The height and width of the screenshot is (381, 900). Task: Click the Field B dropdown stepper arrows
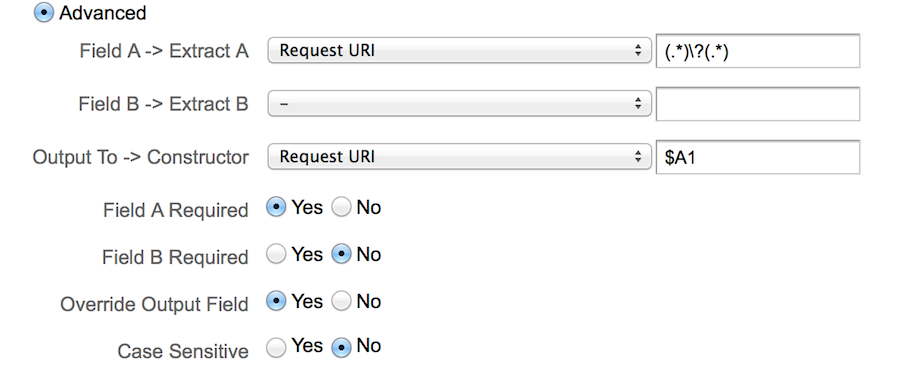click(x=638, y=104)
